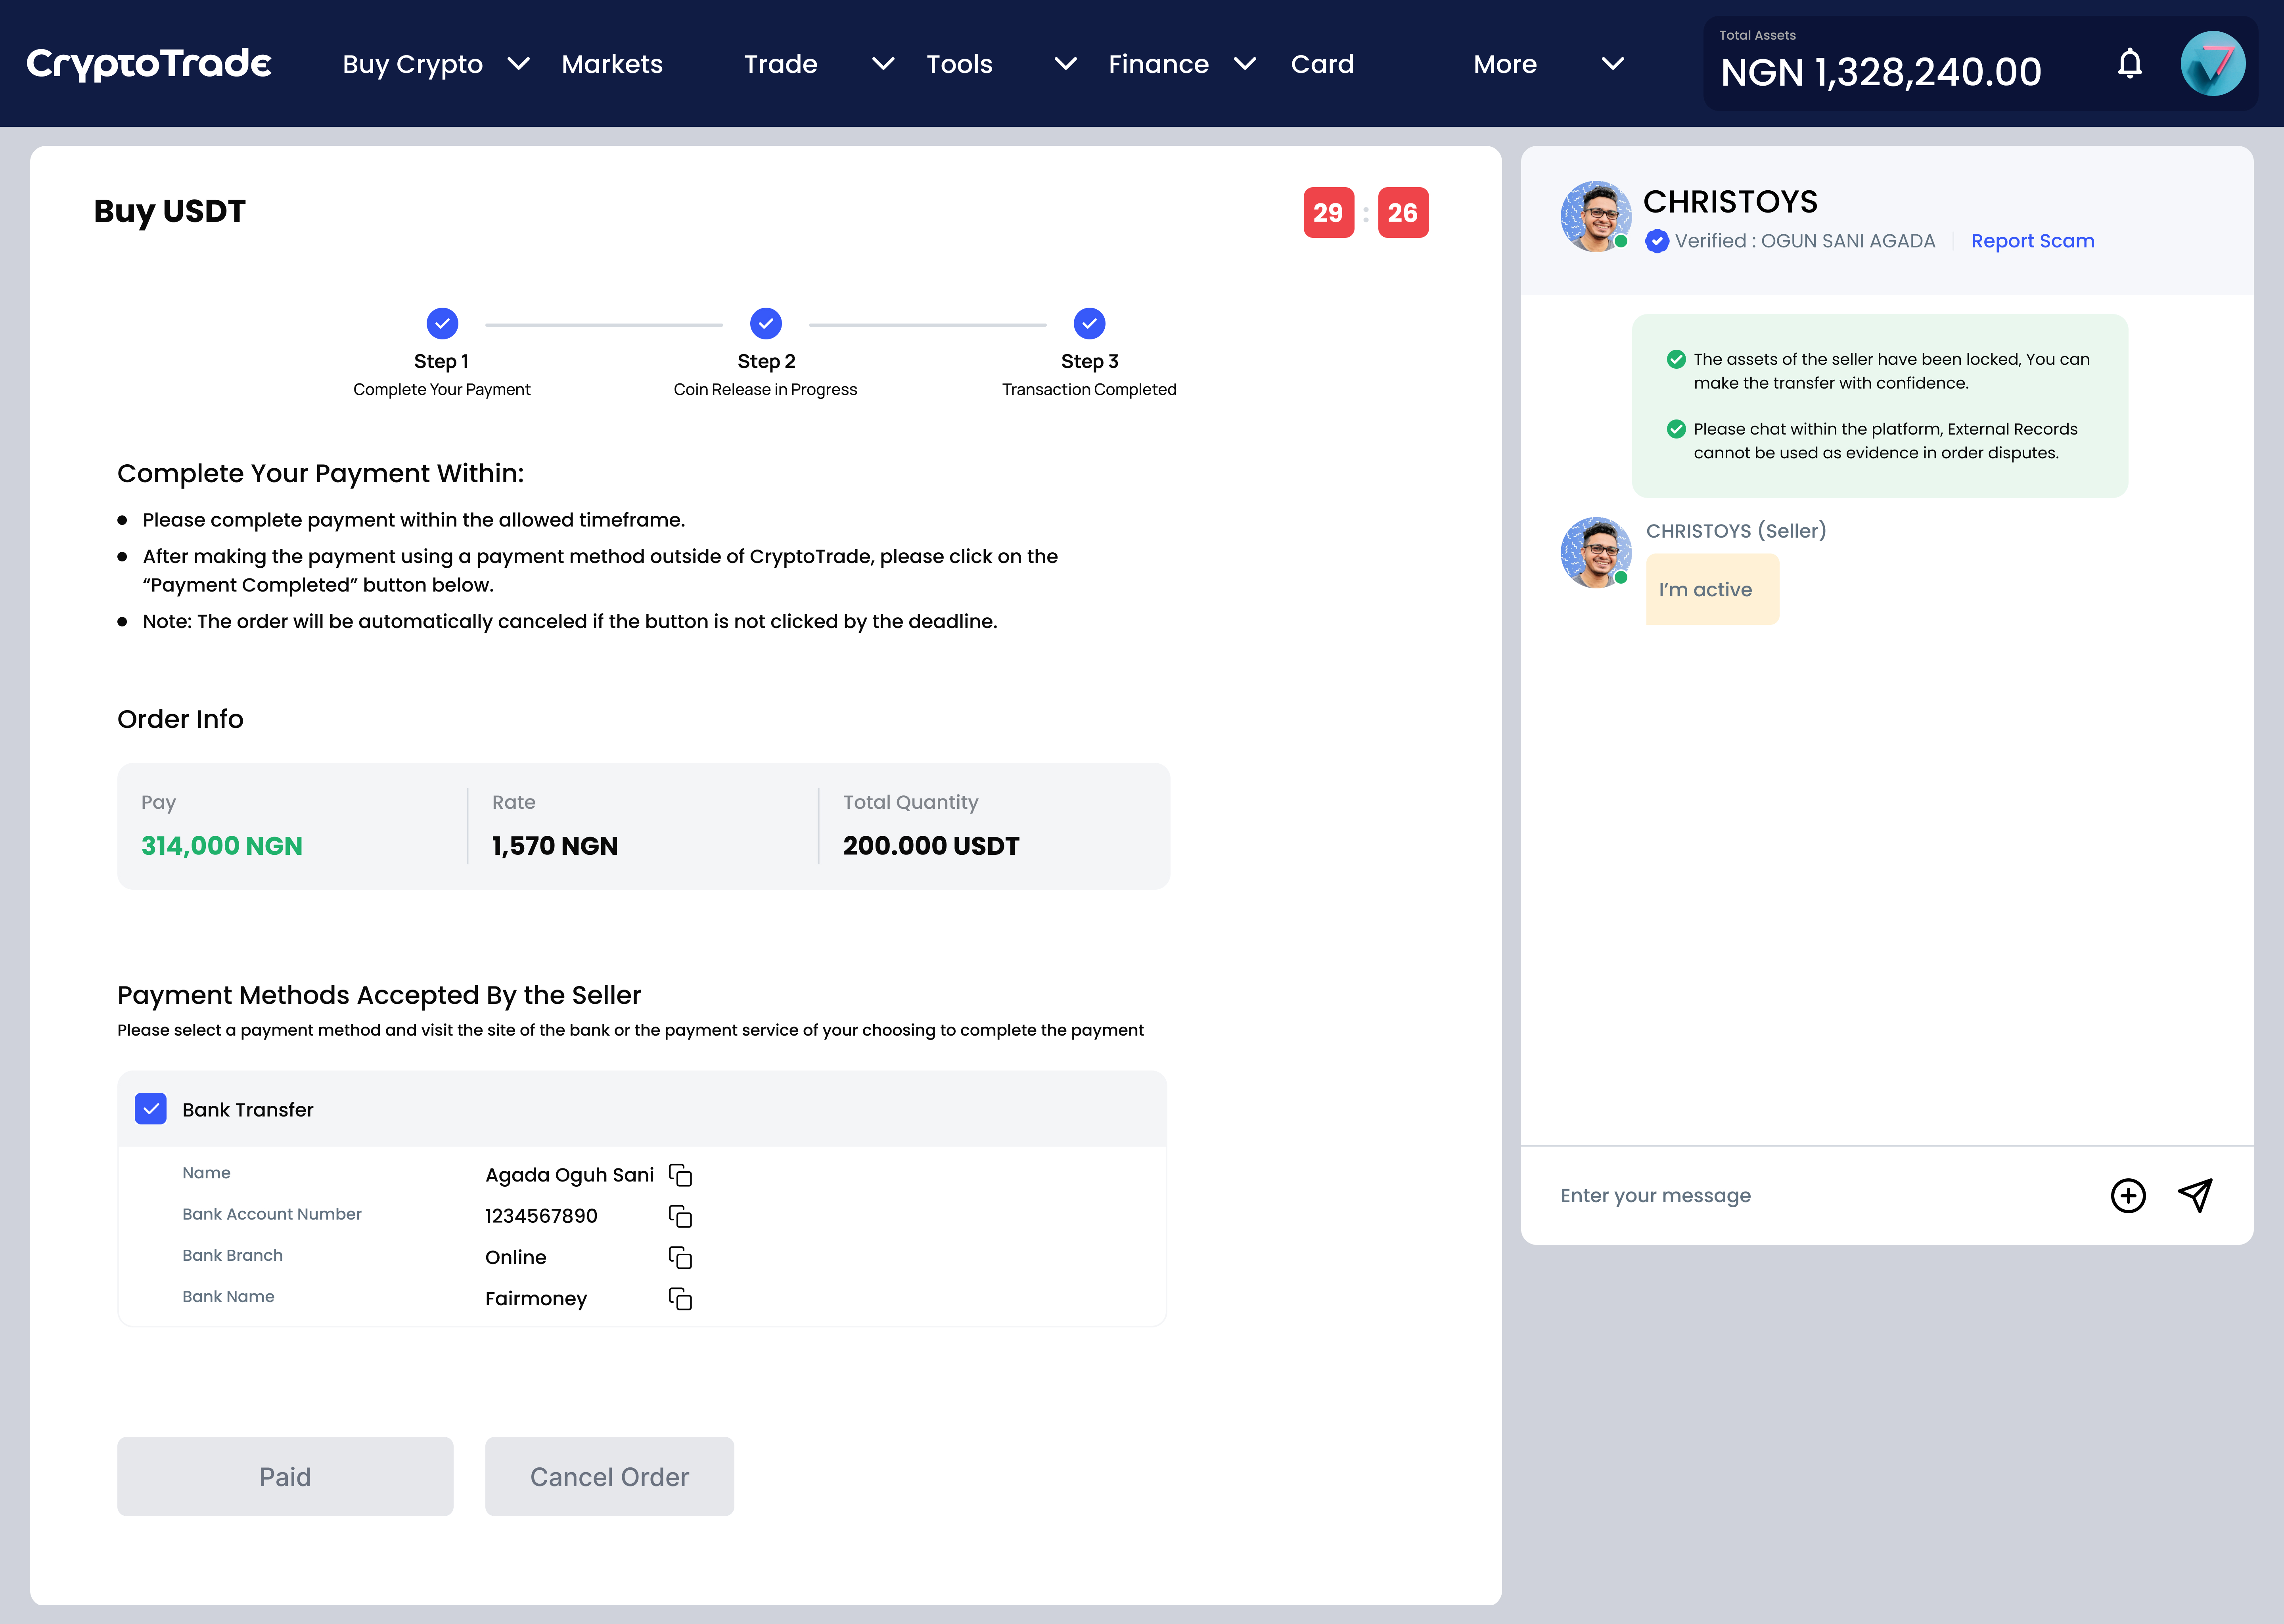Expand the Buy Crypto dropdown
2284x1624 pixels.
tap(412, 64)
